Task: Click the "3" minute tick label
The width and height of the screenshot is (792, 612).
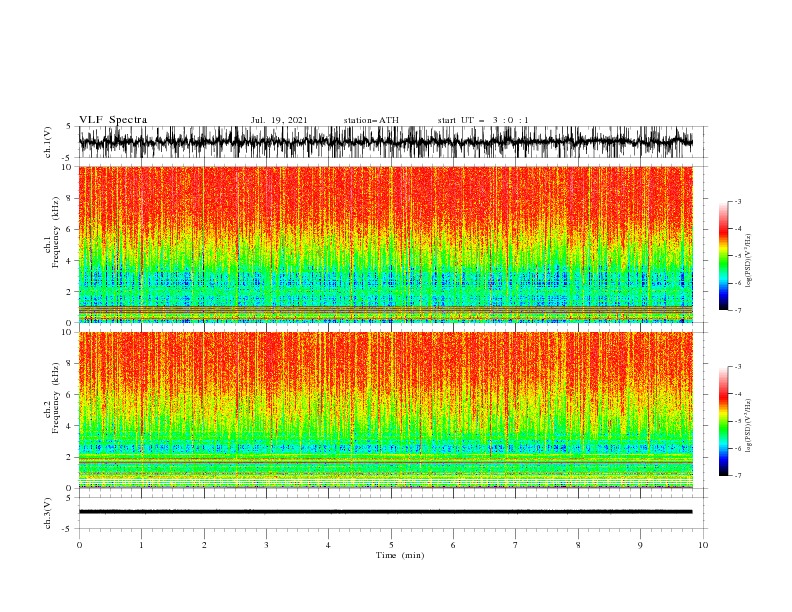Action: (266, 545)
